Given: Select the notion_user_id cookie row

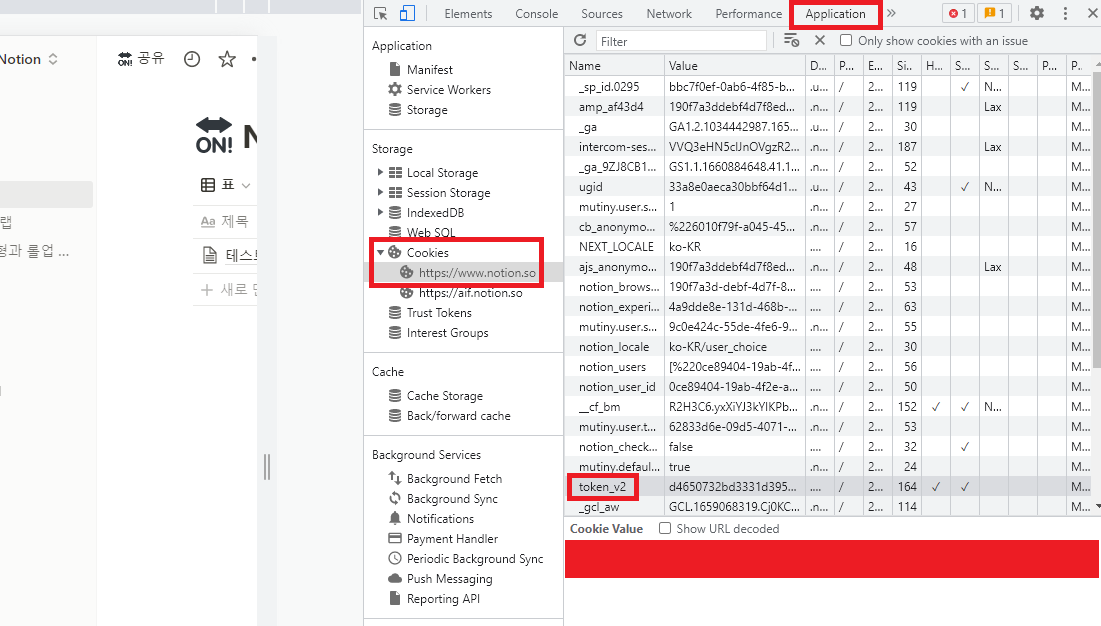Looking at the screenshot, I should tap(829, 387).
